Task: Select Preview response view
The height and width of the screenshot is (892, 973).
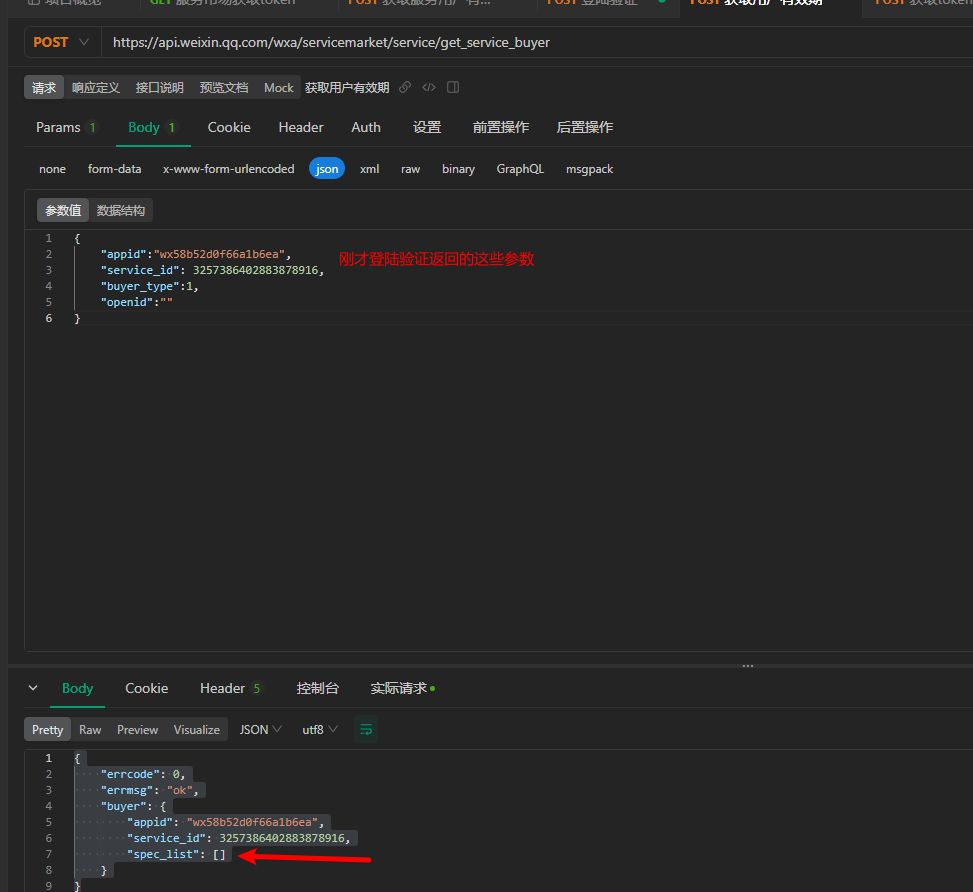Action: 137,729
